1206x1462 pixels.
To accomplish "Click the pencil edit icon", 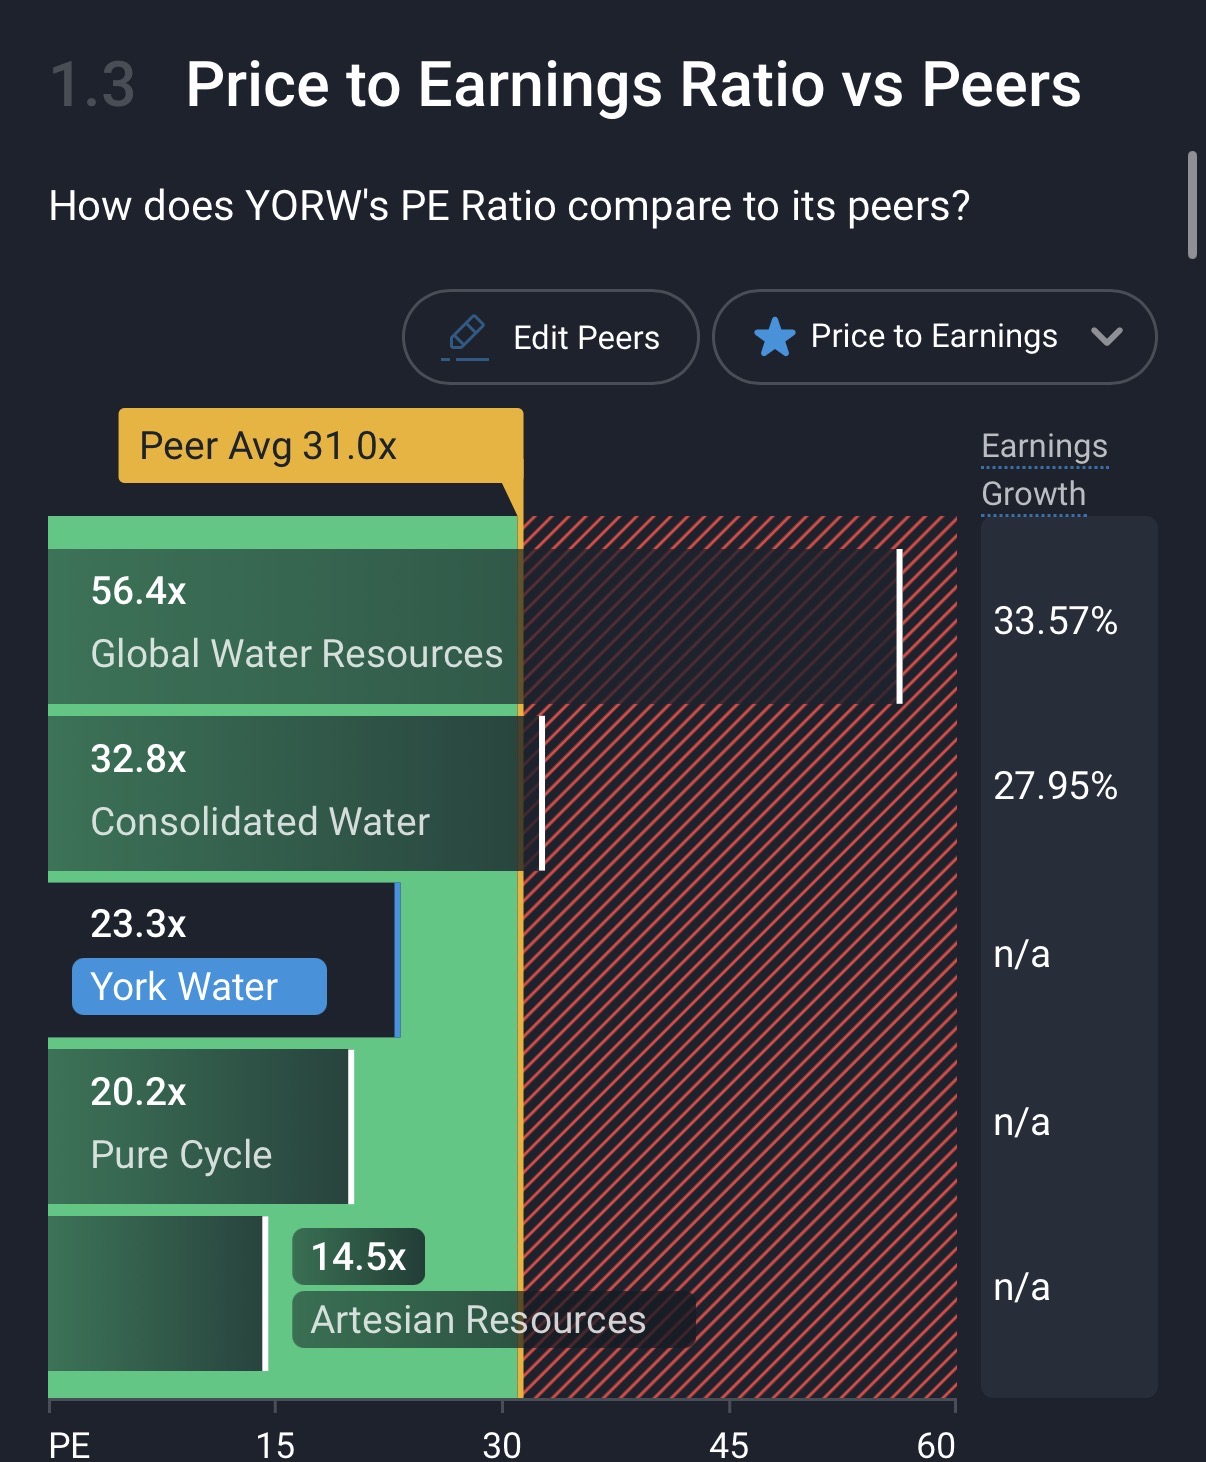I will (466, 336).
